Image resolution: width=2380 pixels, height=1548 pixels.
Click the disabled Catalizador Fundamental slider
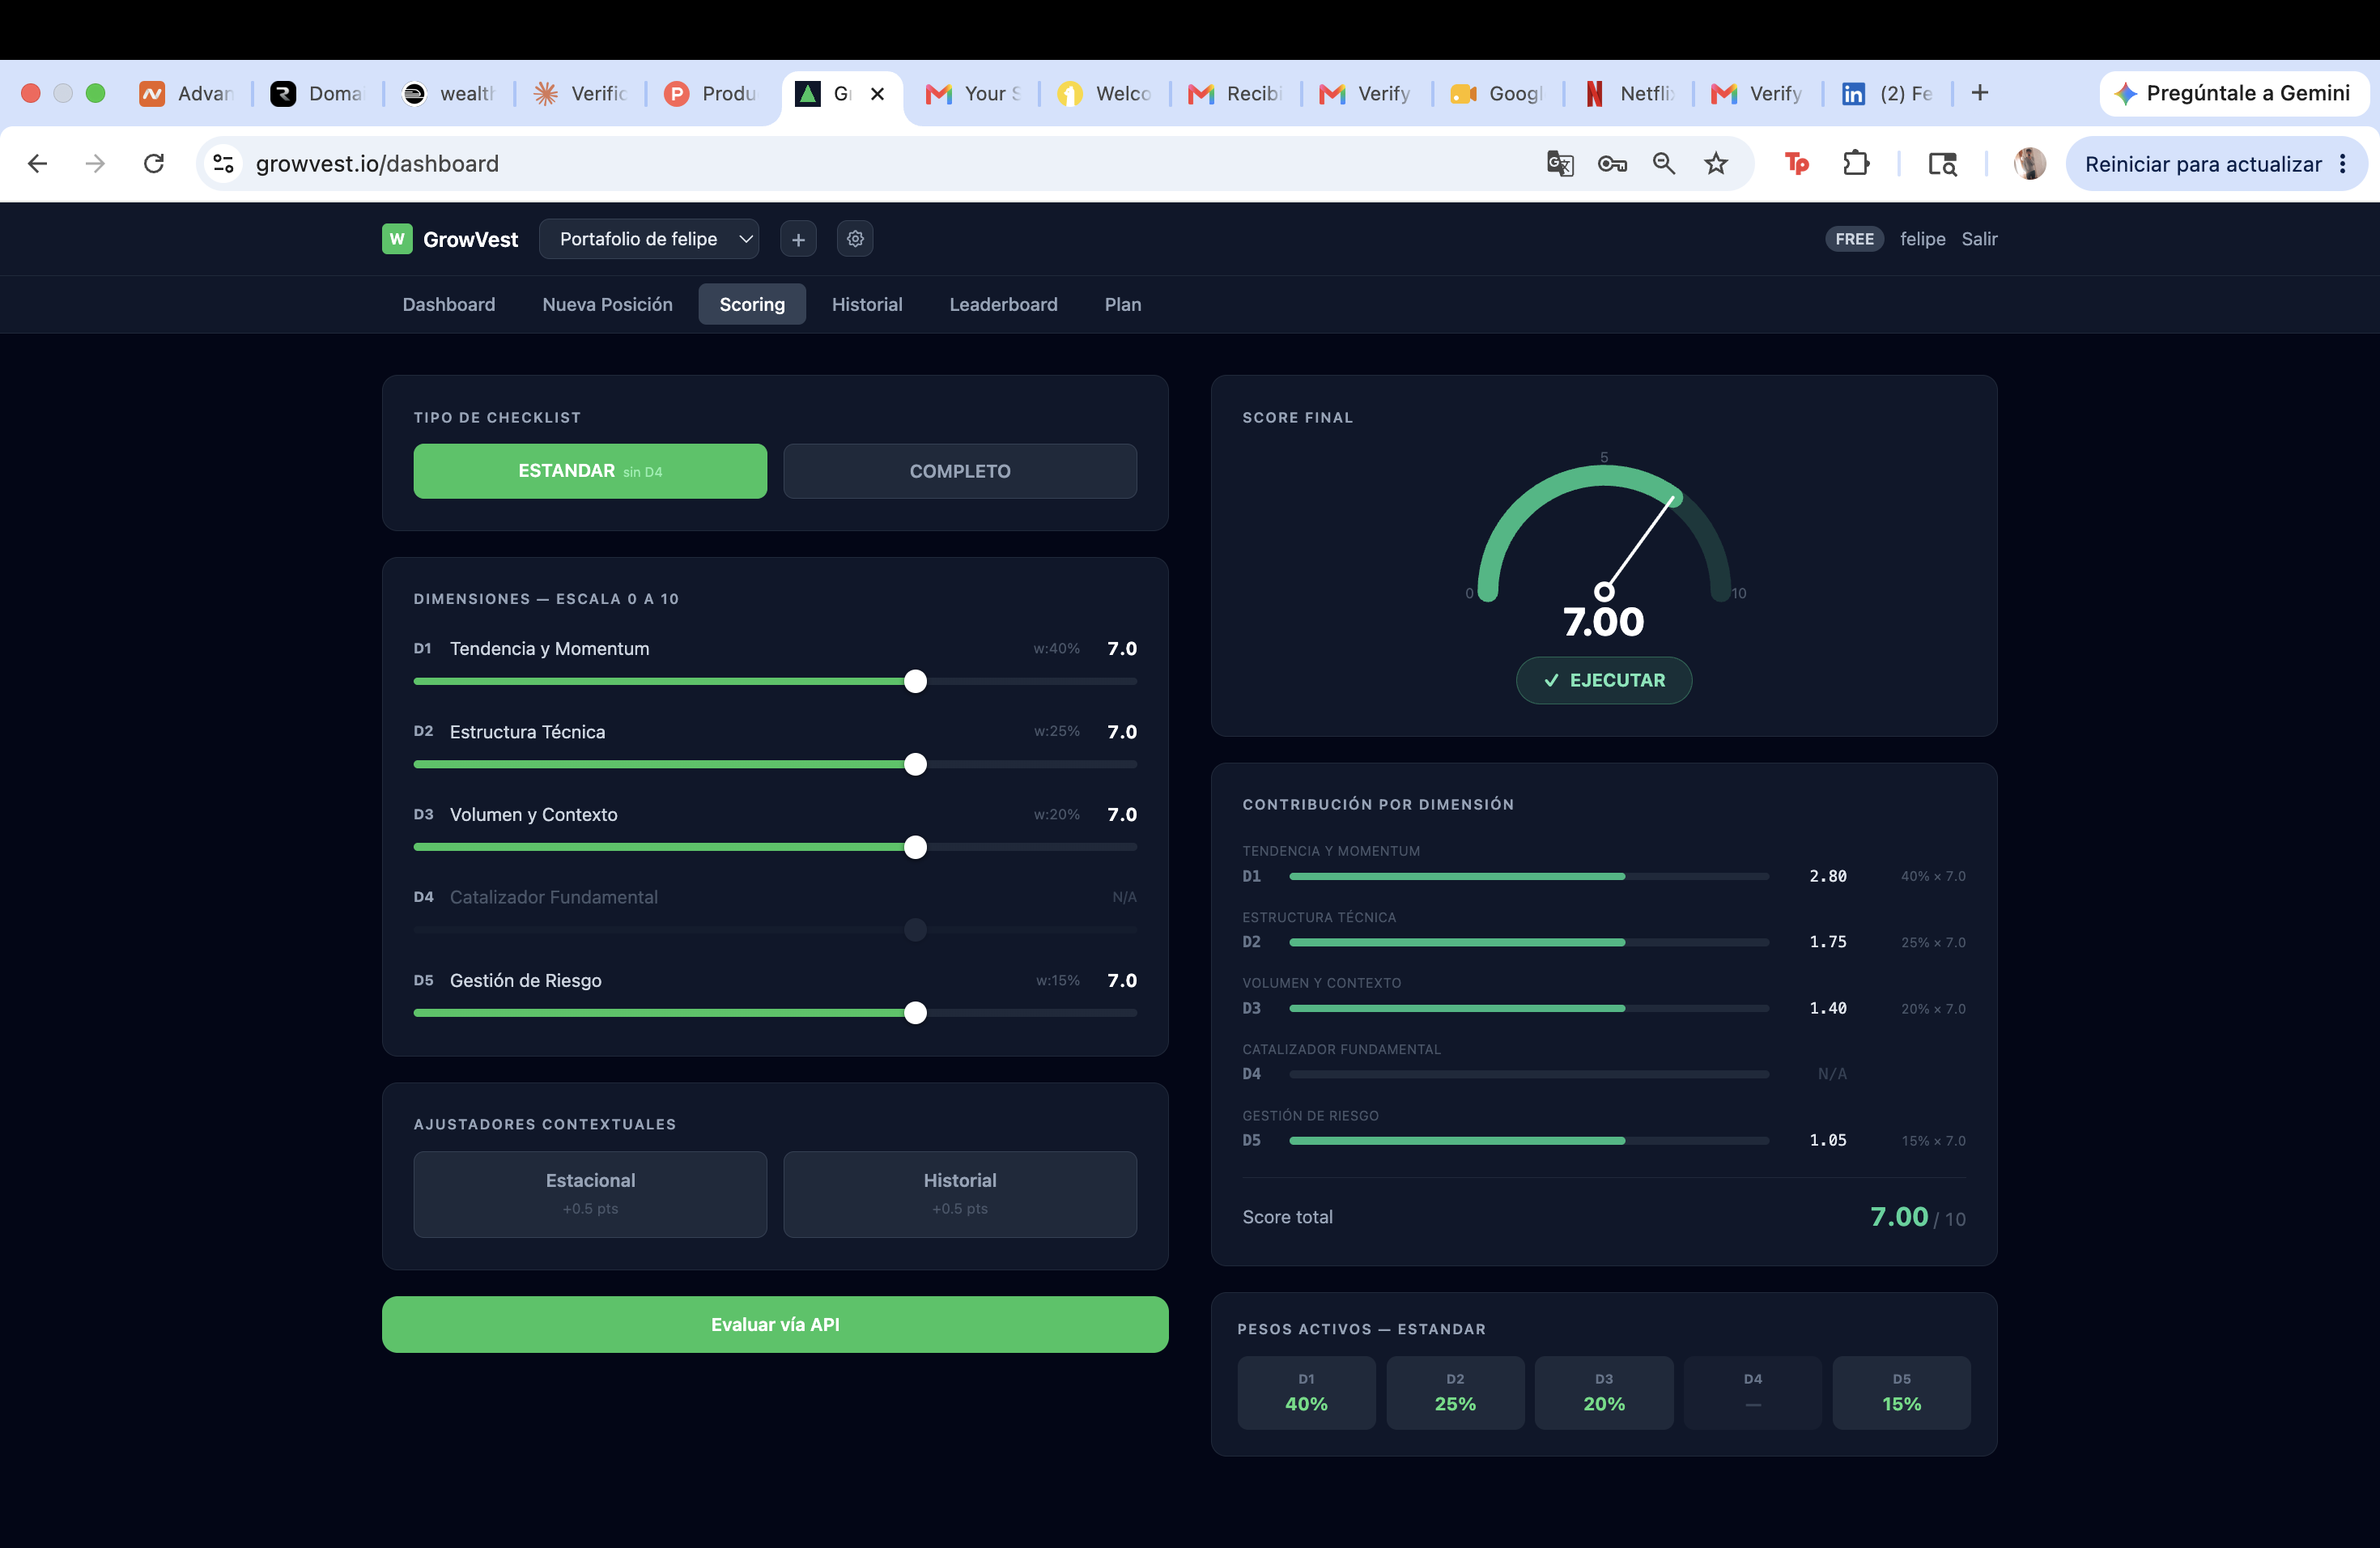[x=775, y=930]
